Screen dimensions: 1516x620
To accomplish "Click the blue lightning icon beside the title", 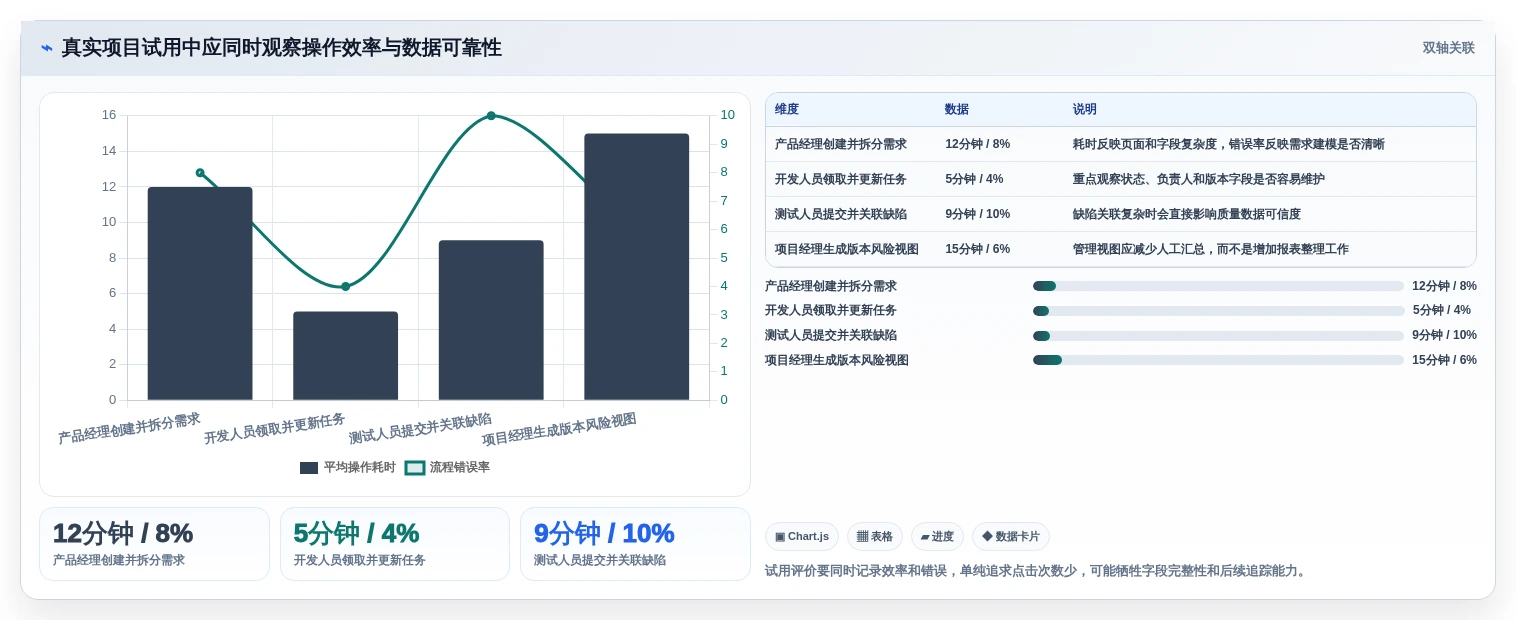I will pyautogui.click(x=47, y=48).
